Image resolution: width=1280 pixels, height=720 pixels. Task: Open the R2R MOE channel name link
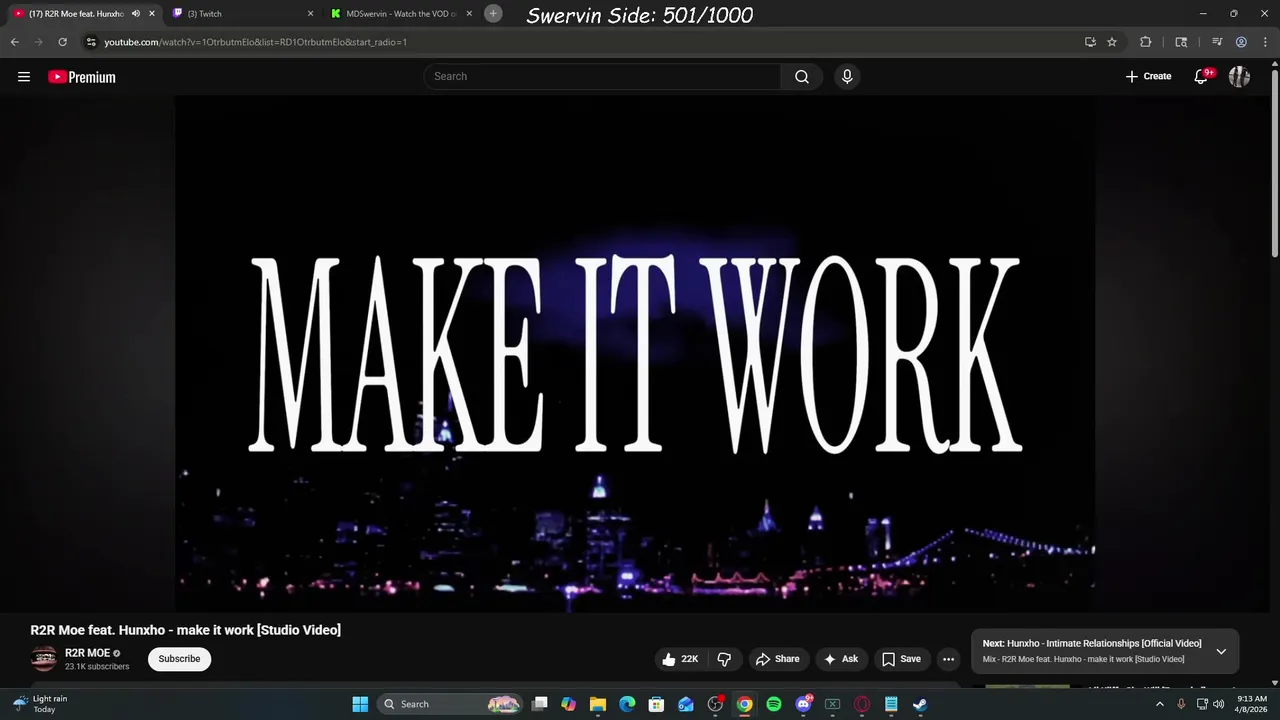tap(87, 653)
